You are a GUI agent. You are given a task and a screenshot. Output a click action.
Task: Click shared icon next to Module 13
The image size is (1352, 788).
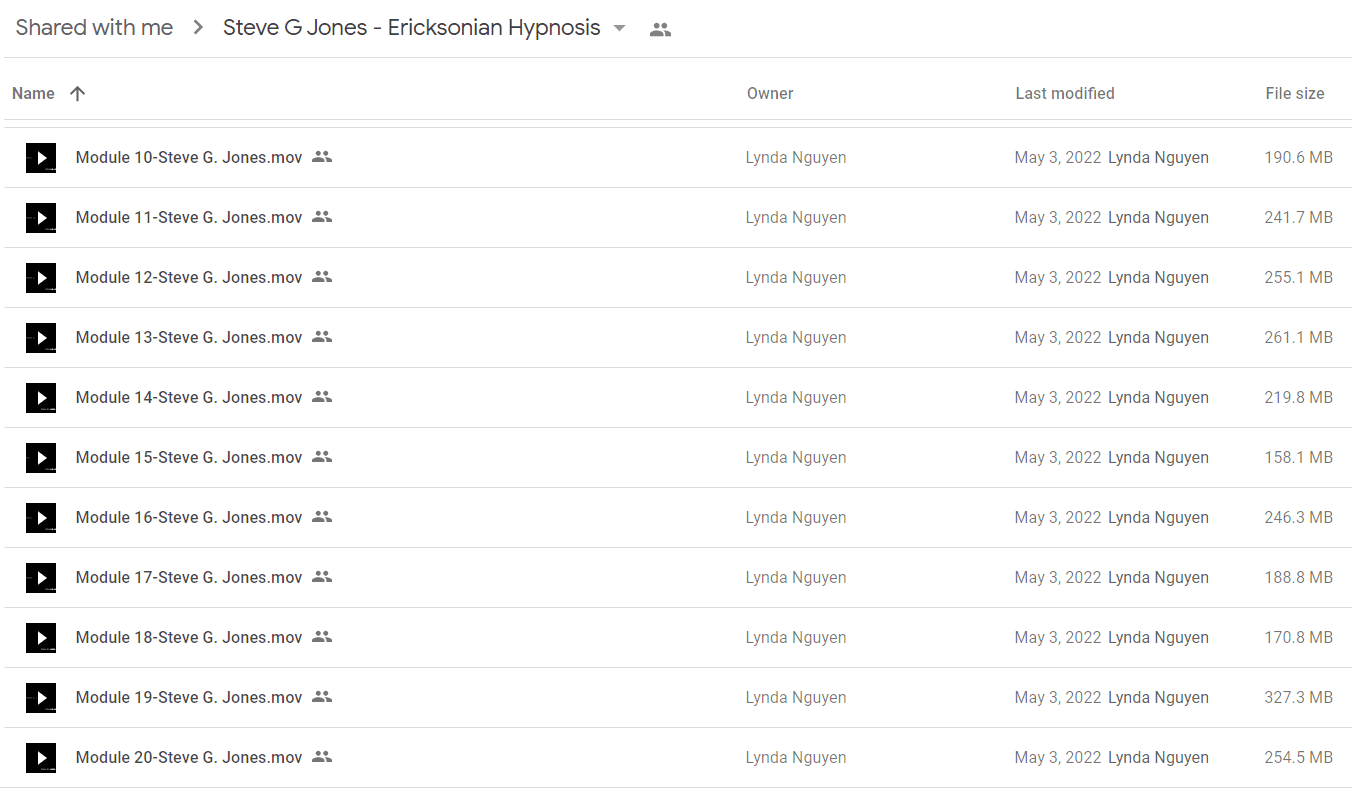click(x=322, y=337)
